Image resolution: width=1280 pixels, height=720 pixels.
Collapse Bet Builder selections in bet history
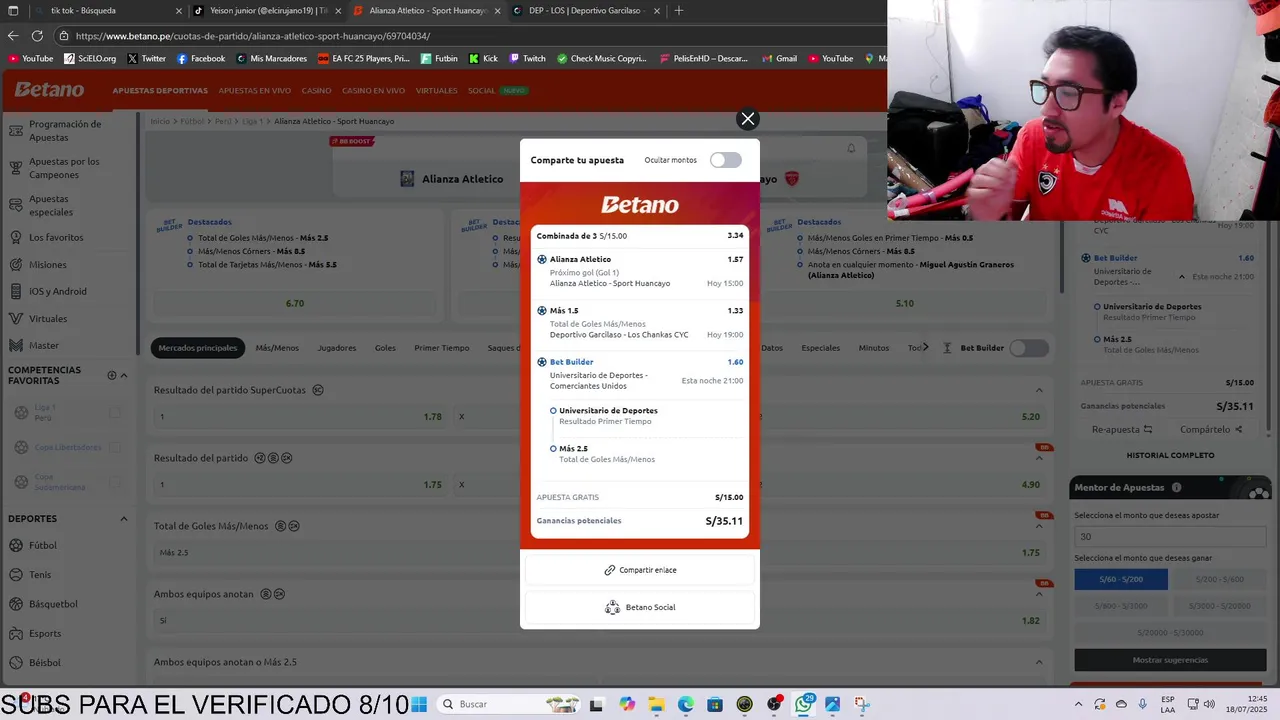coord(1182,277)
